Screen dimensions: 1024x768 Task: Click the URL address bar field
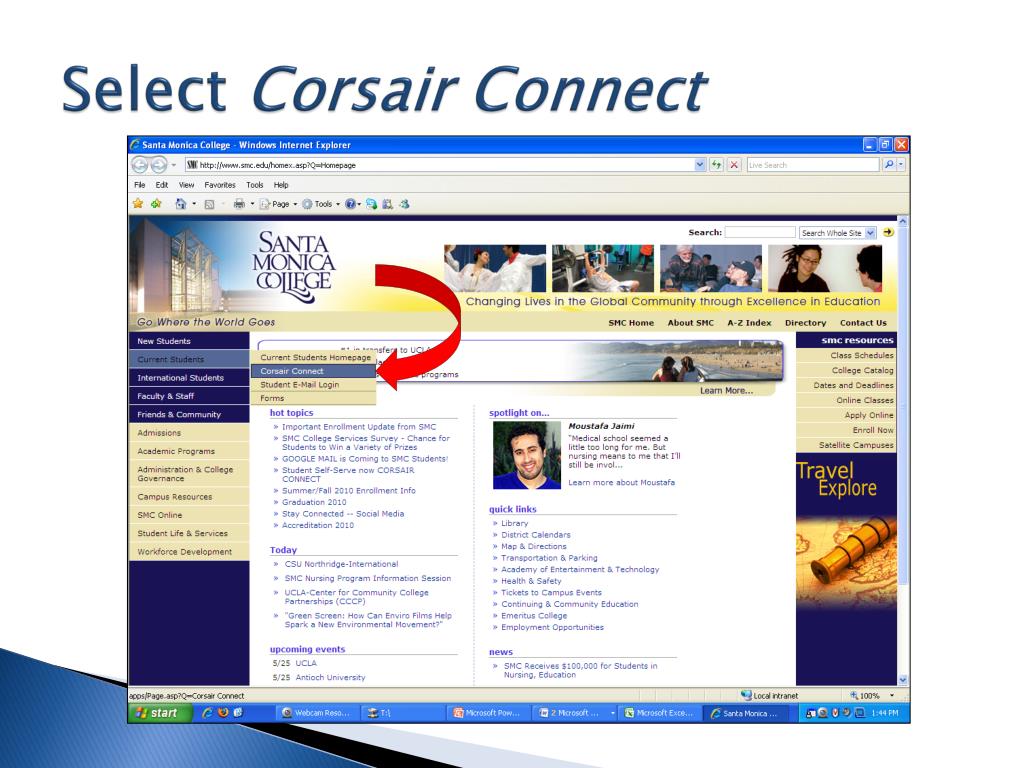(440, 165)
